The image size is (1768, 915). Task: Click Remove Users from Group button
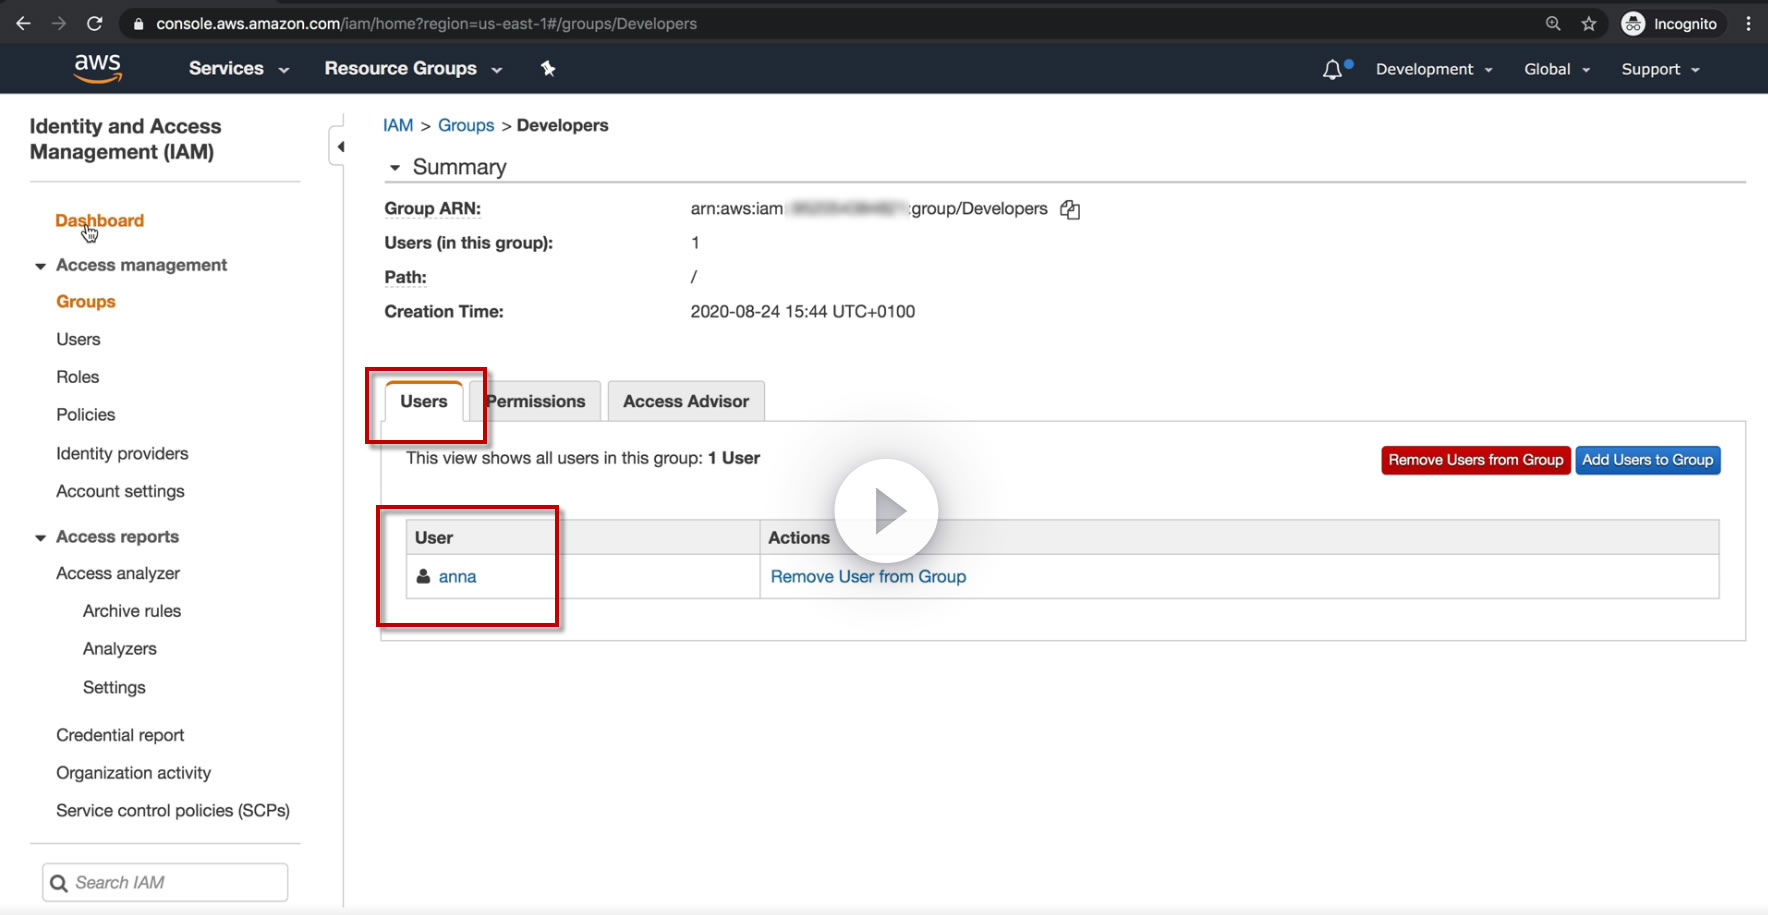pyautogui.click(x=1475, y=460)
